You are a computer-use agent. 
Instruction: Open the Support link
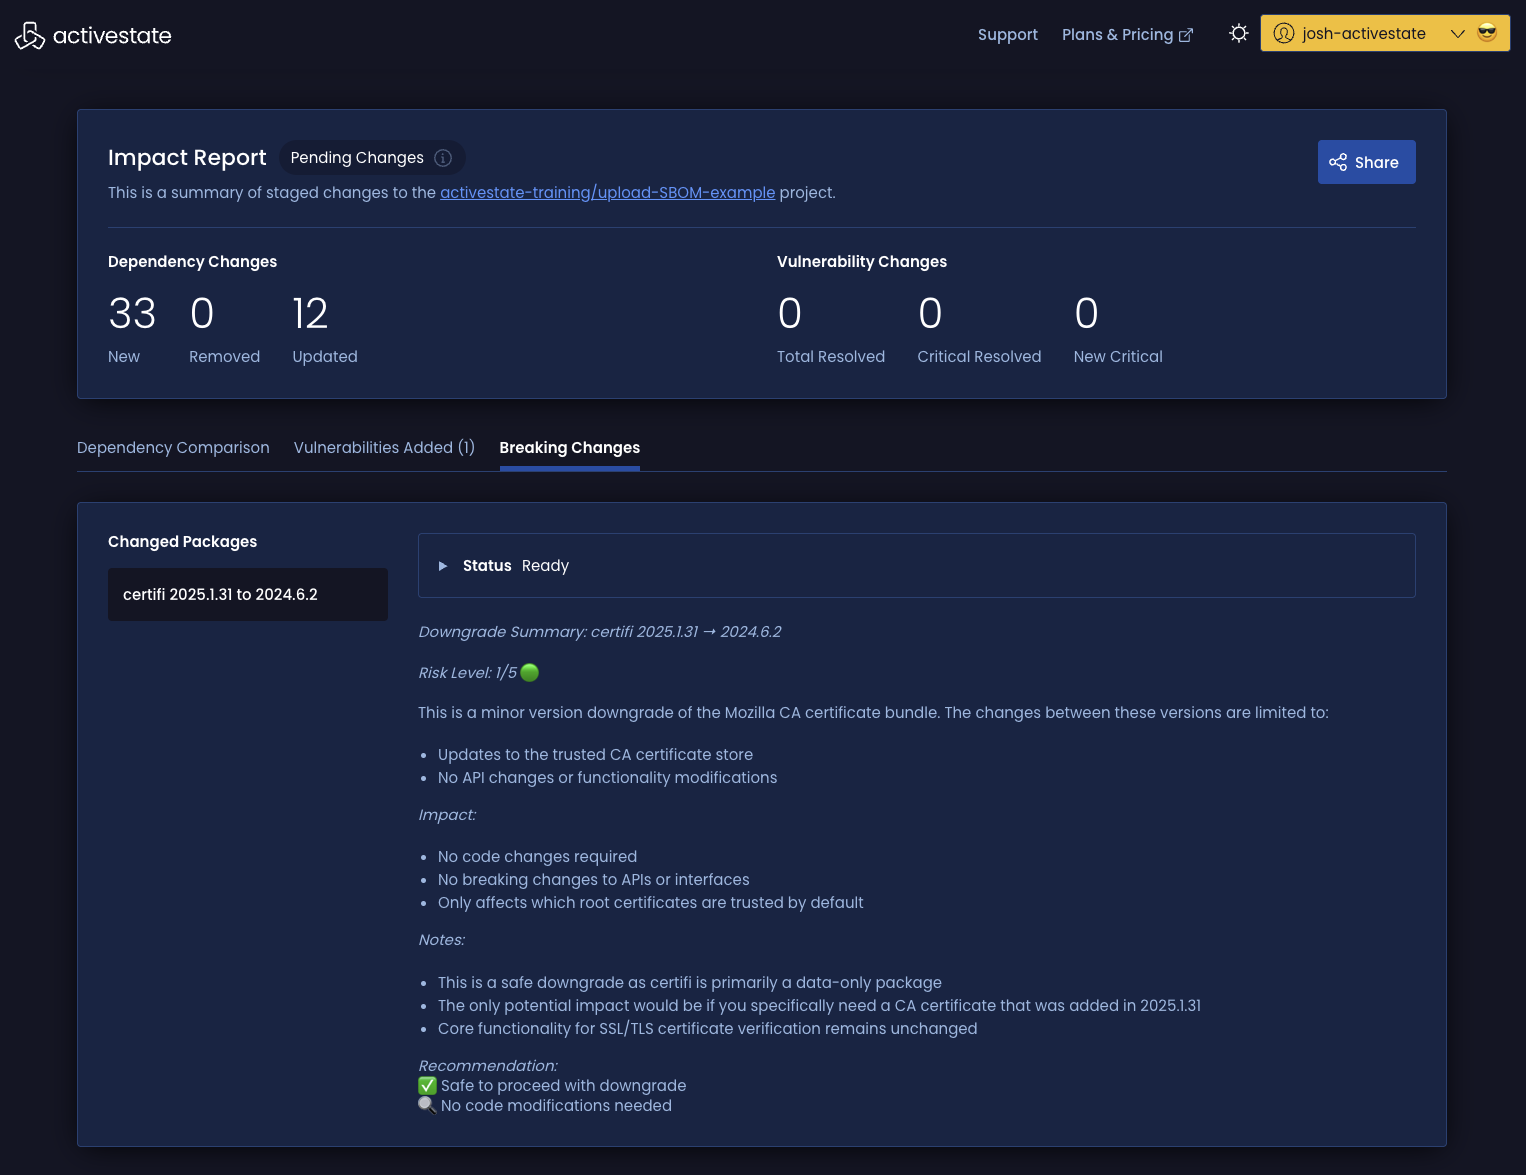(1007, 35)
